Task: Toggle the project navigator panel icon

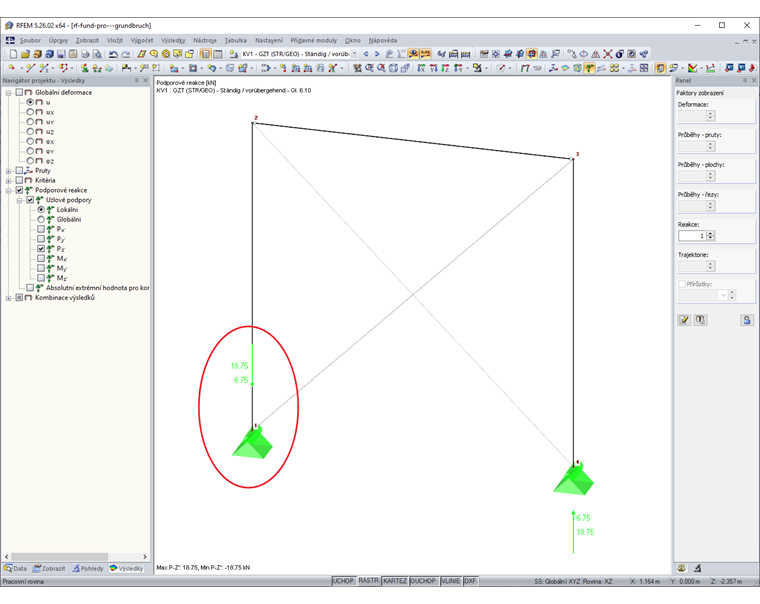Action: click(x=206, y=54)
